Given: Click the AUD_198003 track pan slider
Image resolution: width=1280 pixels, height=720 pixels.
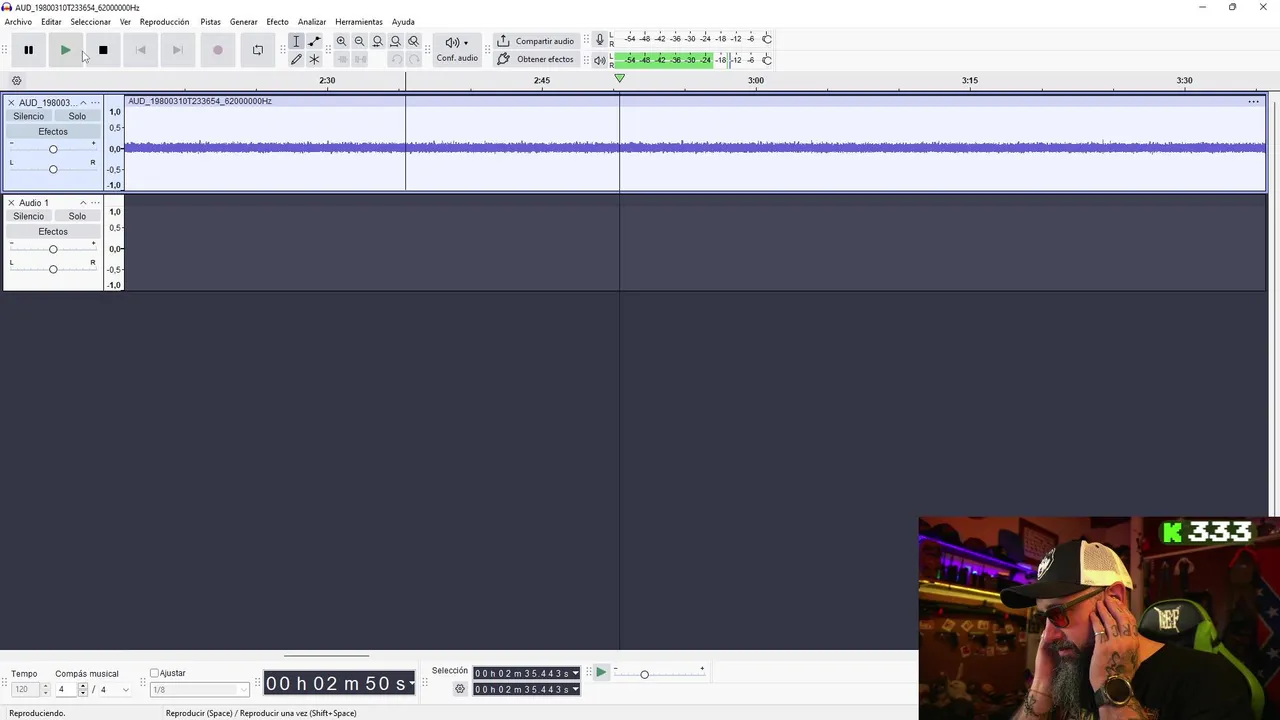Looking at the screenshot, I should (x=53, y=169).
